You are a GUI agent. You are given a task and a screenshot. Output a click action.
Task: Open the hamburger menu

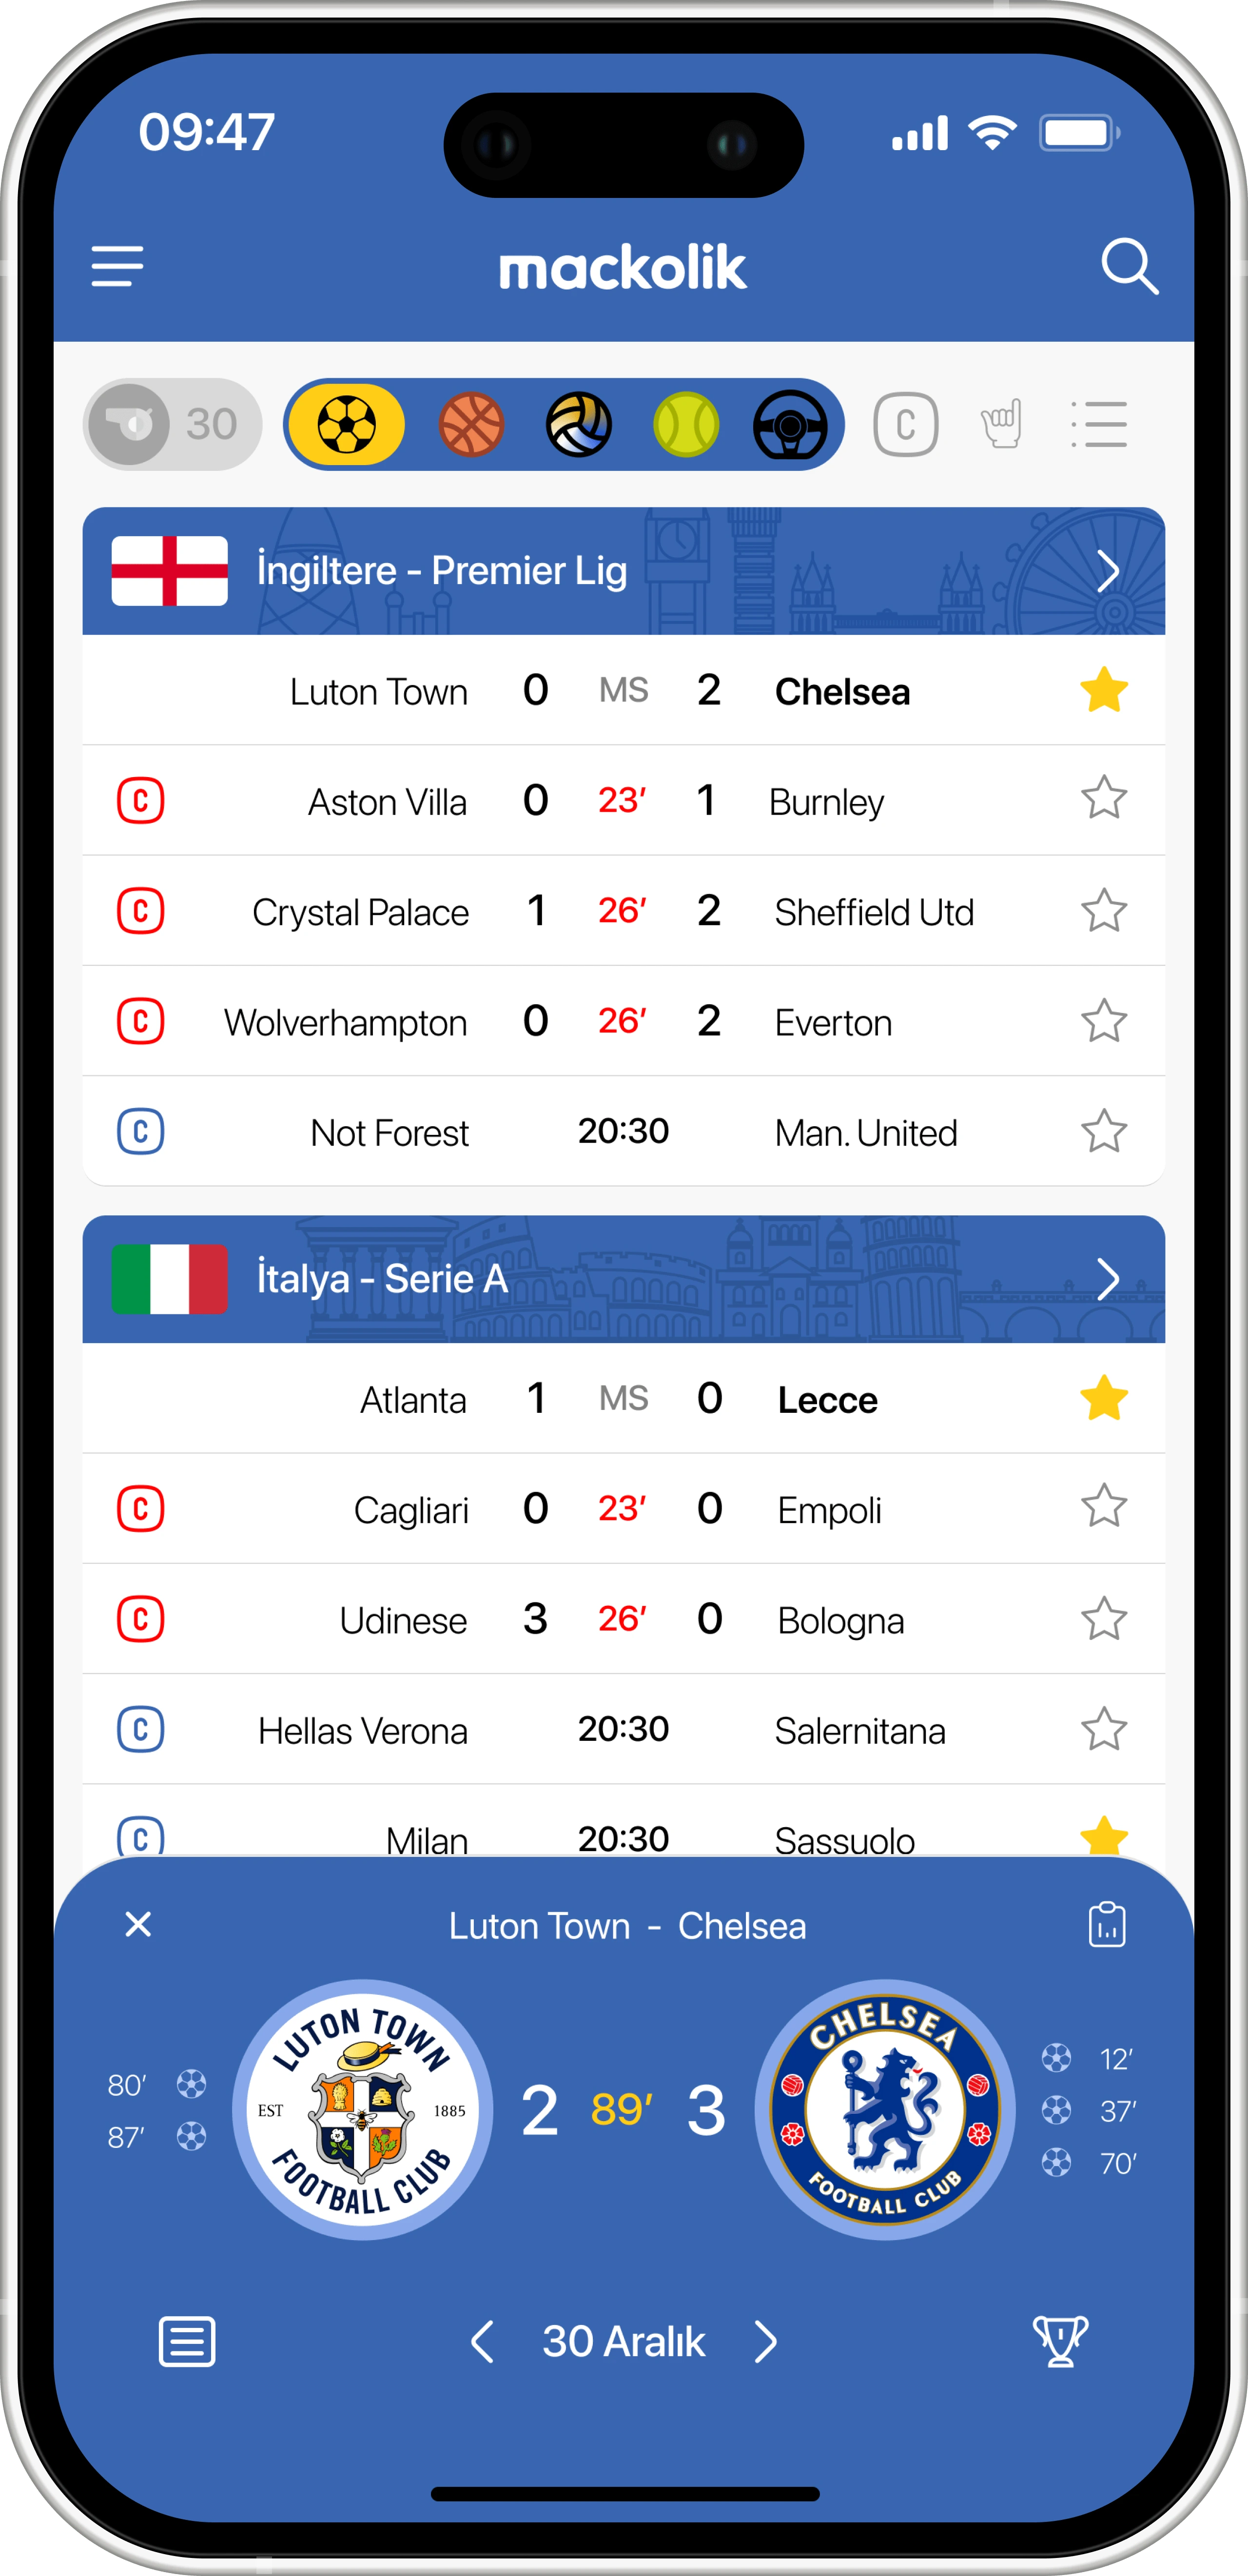click(118, 267)
